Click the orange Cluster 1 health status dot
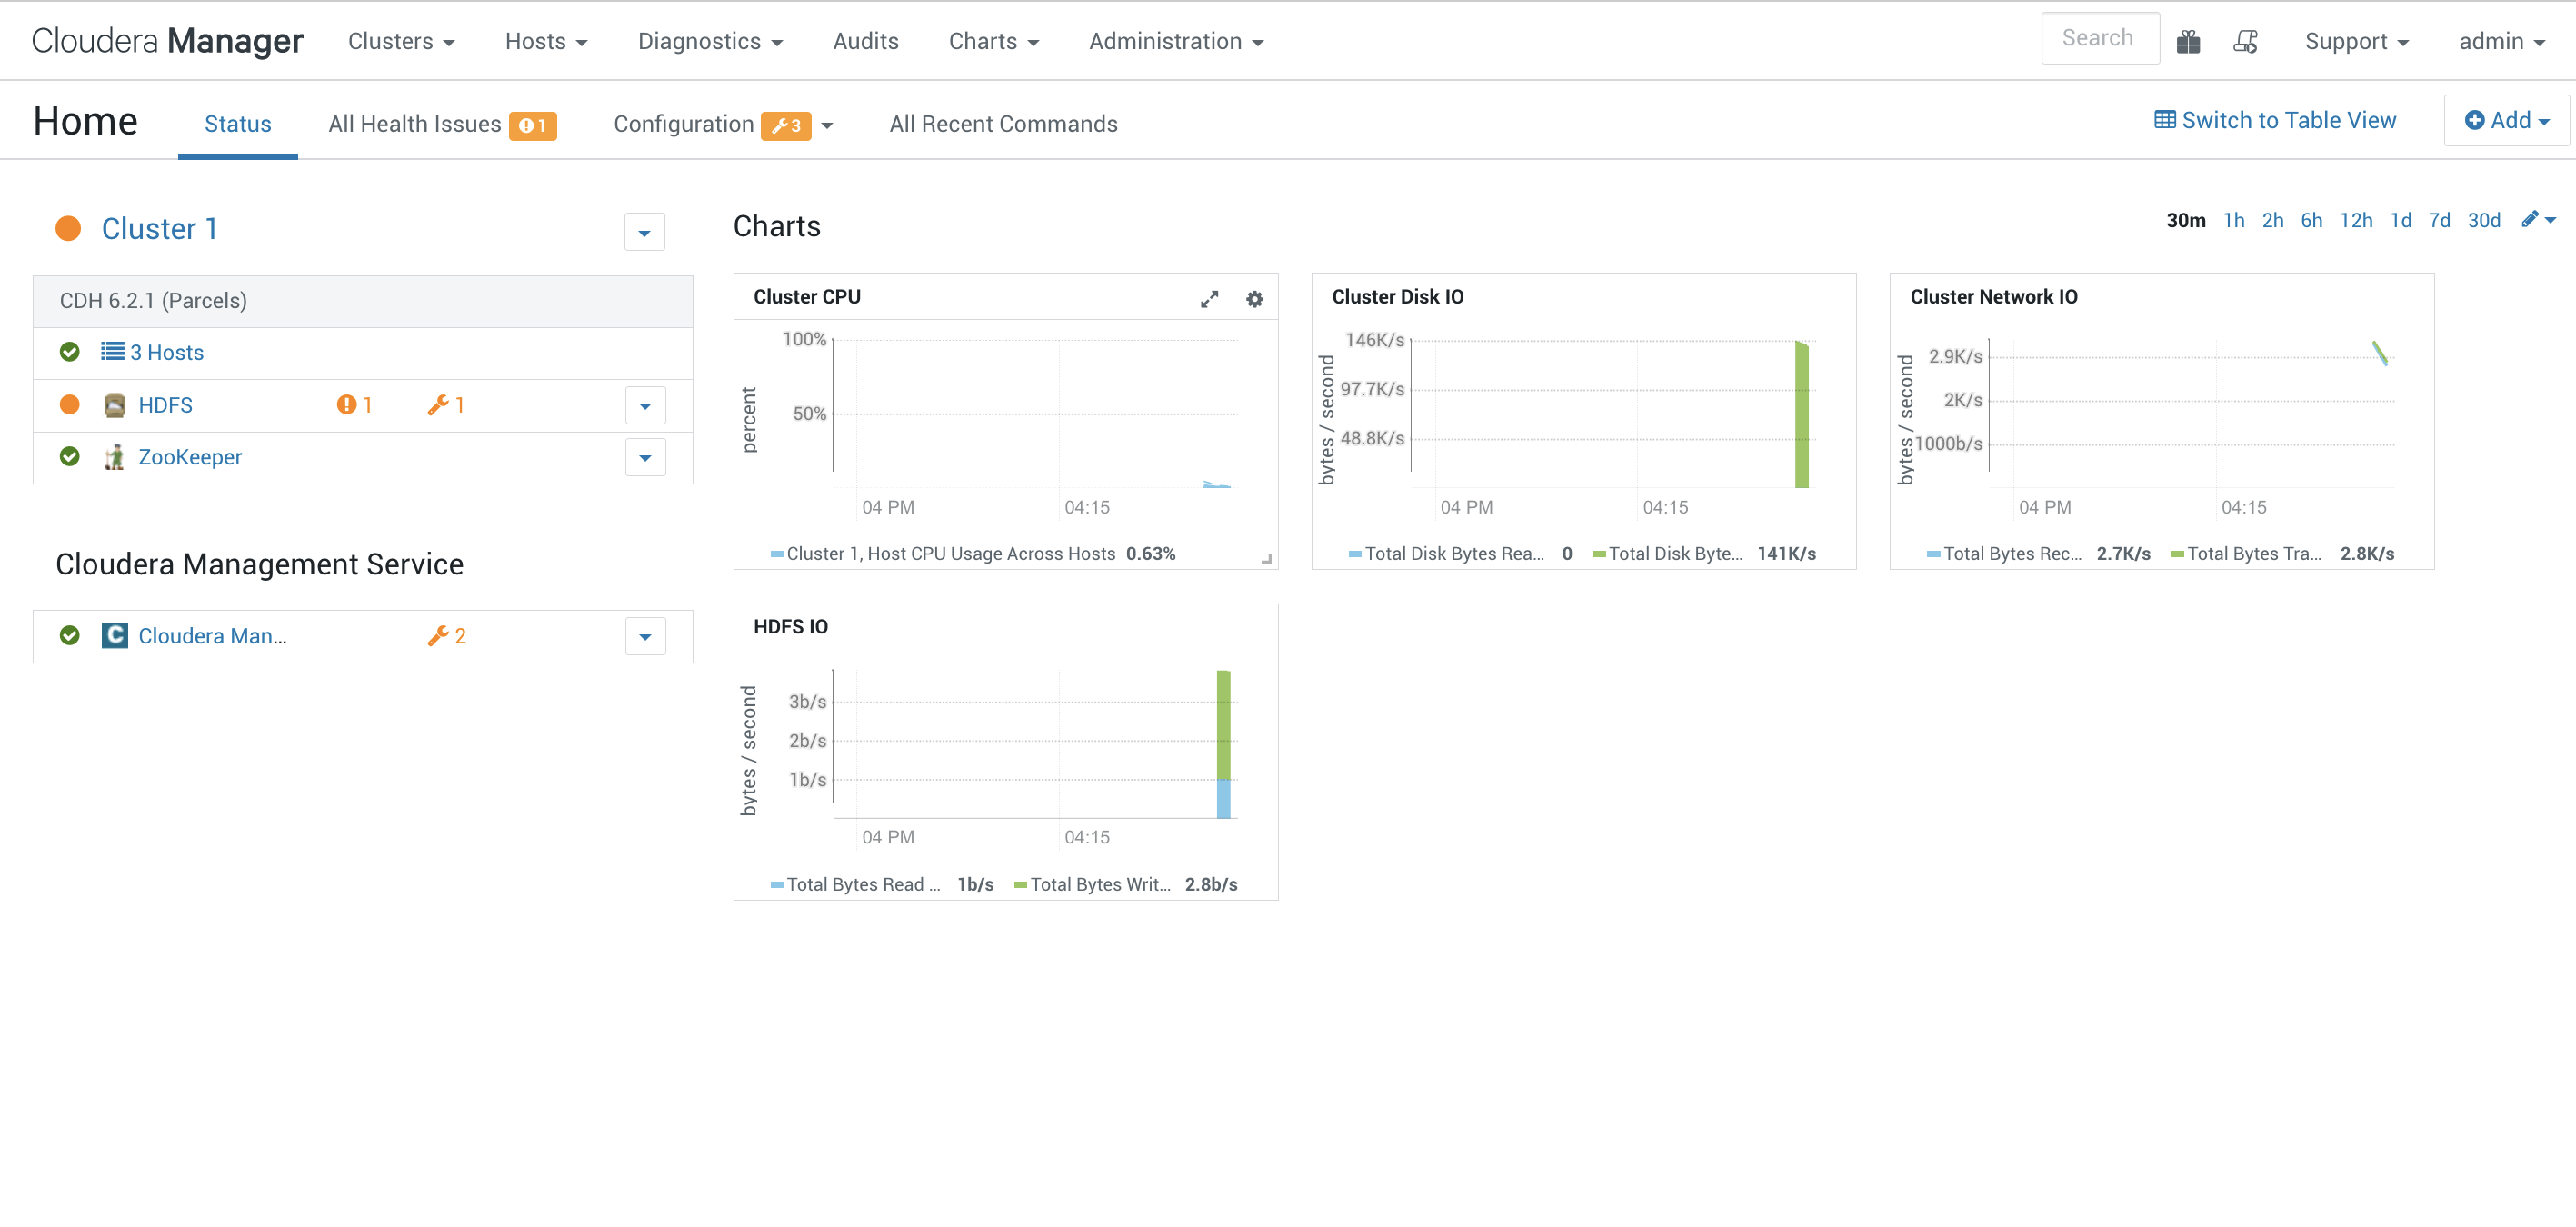Screen dimensions: 2576x1227 [x=68, y=228]
